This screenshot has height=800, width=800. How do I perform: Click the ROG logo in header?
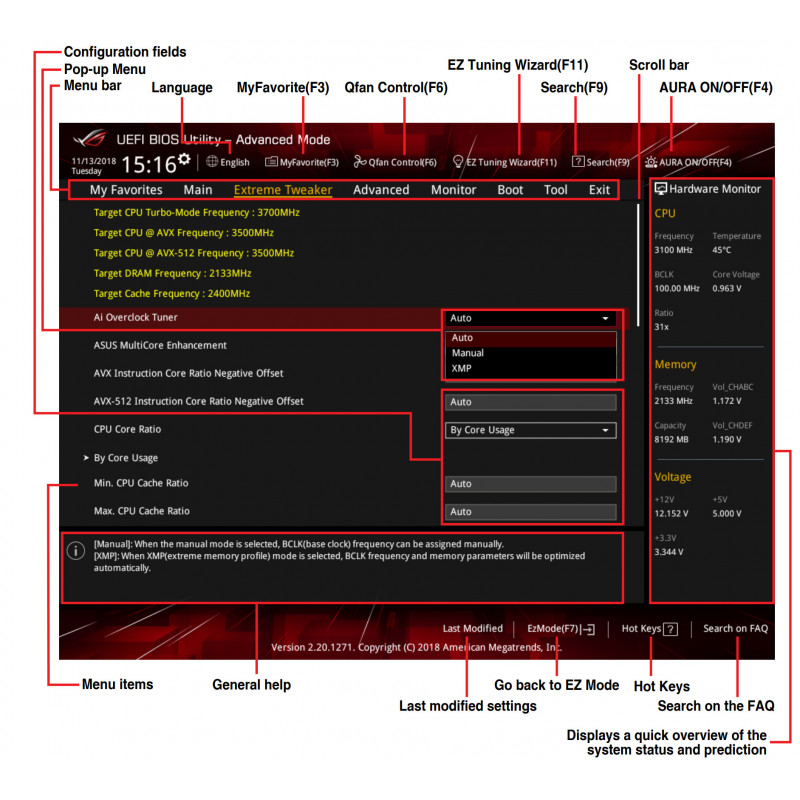point(90,139)
